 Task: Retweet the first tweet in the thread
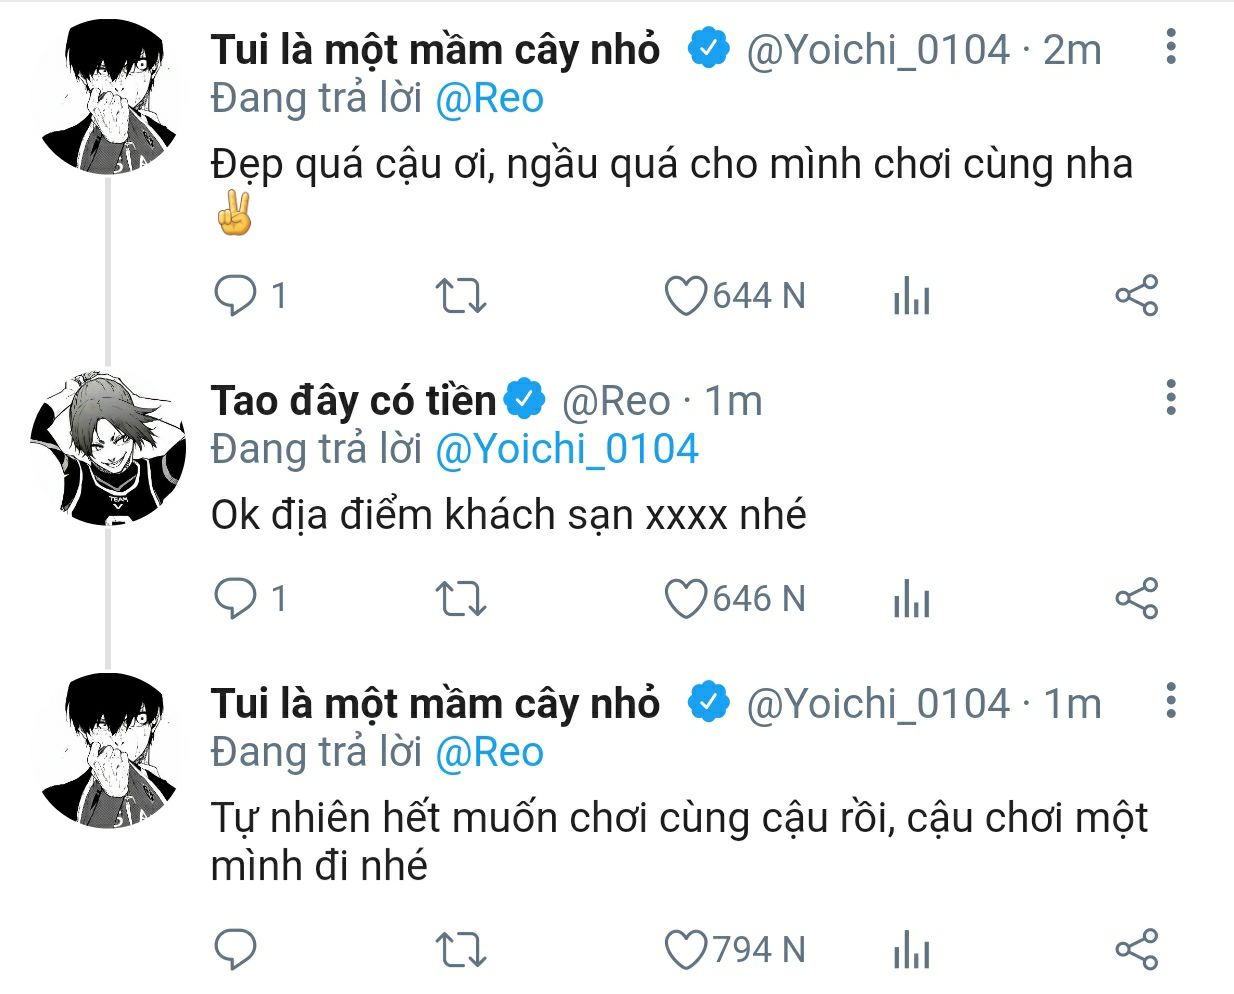tap(460, 296)
